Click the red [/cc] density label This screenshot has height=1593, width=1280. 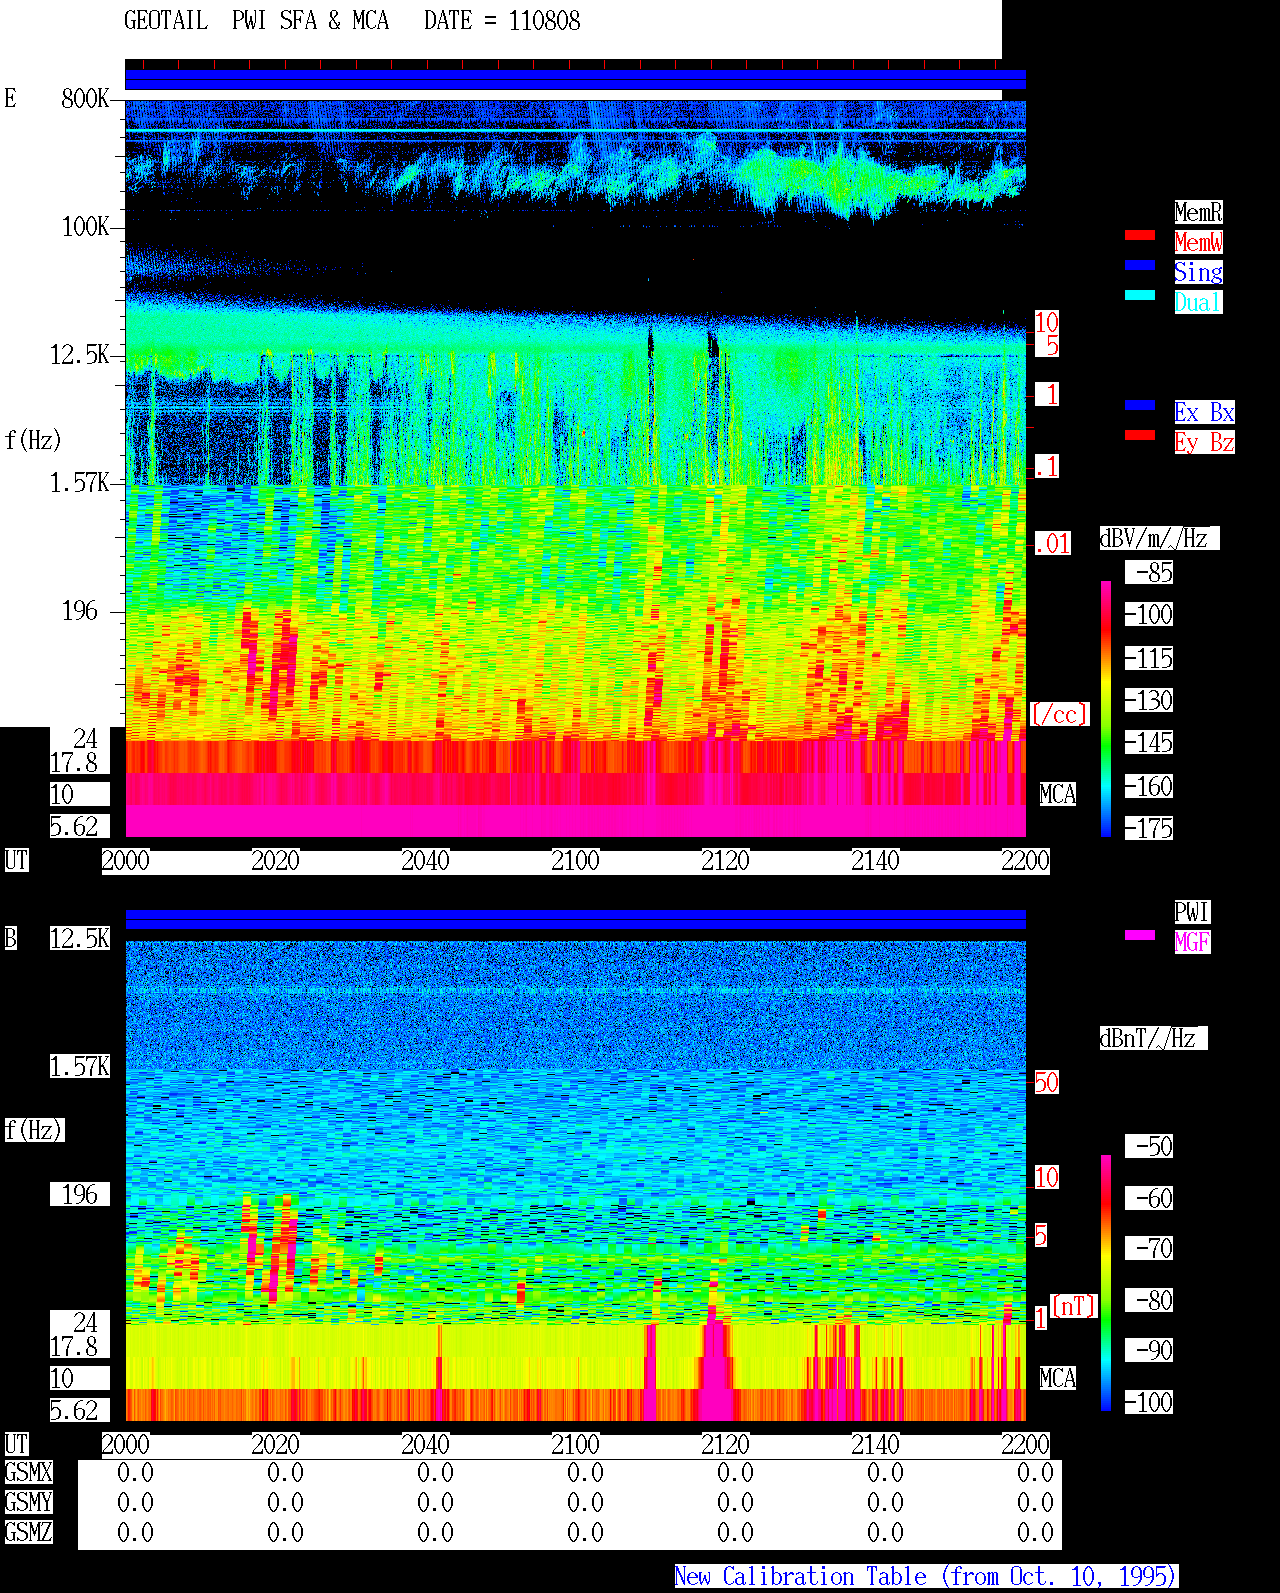click(1059, 715)
